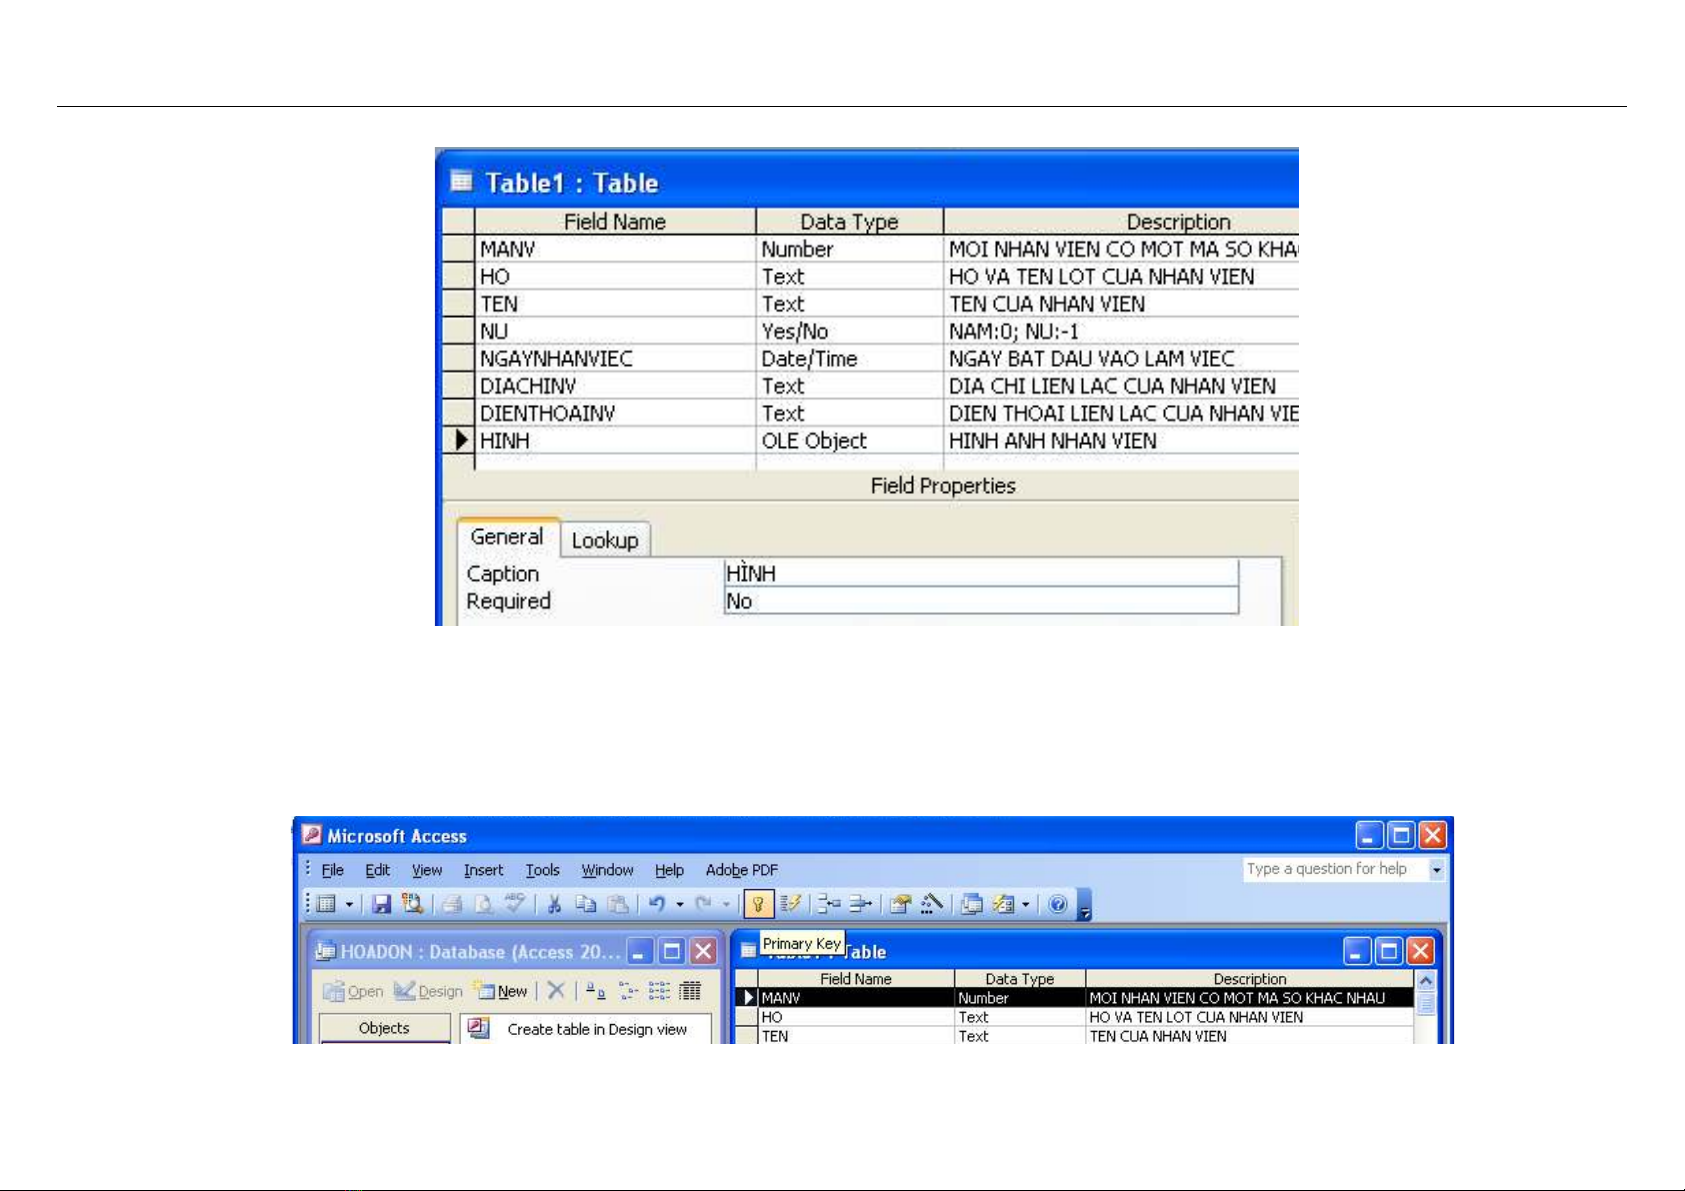Click New button in HOADON database window

(503, 991)
